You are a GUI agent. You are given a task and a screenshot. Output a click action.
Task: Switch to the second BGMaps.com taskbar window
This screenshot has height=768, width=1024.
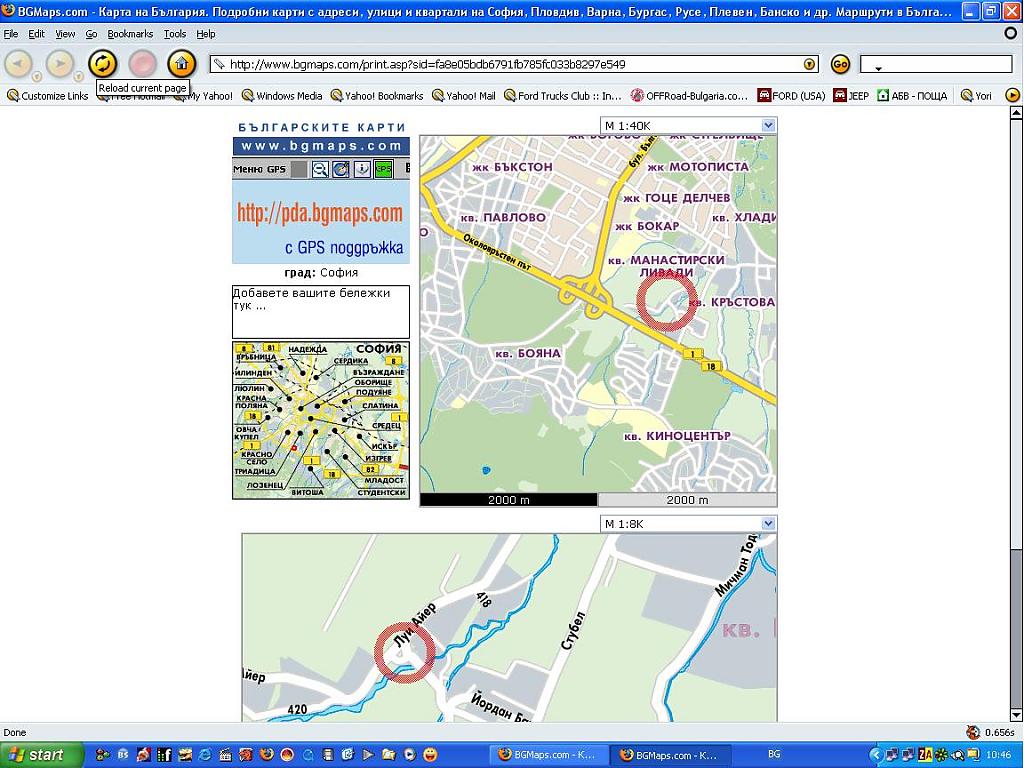(671, 755)
